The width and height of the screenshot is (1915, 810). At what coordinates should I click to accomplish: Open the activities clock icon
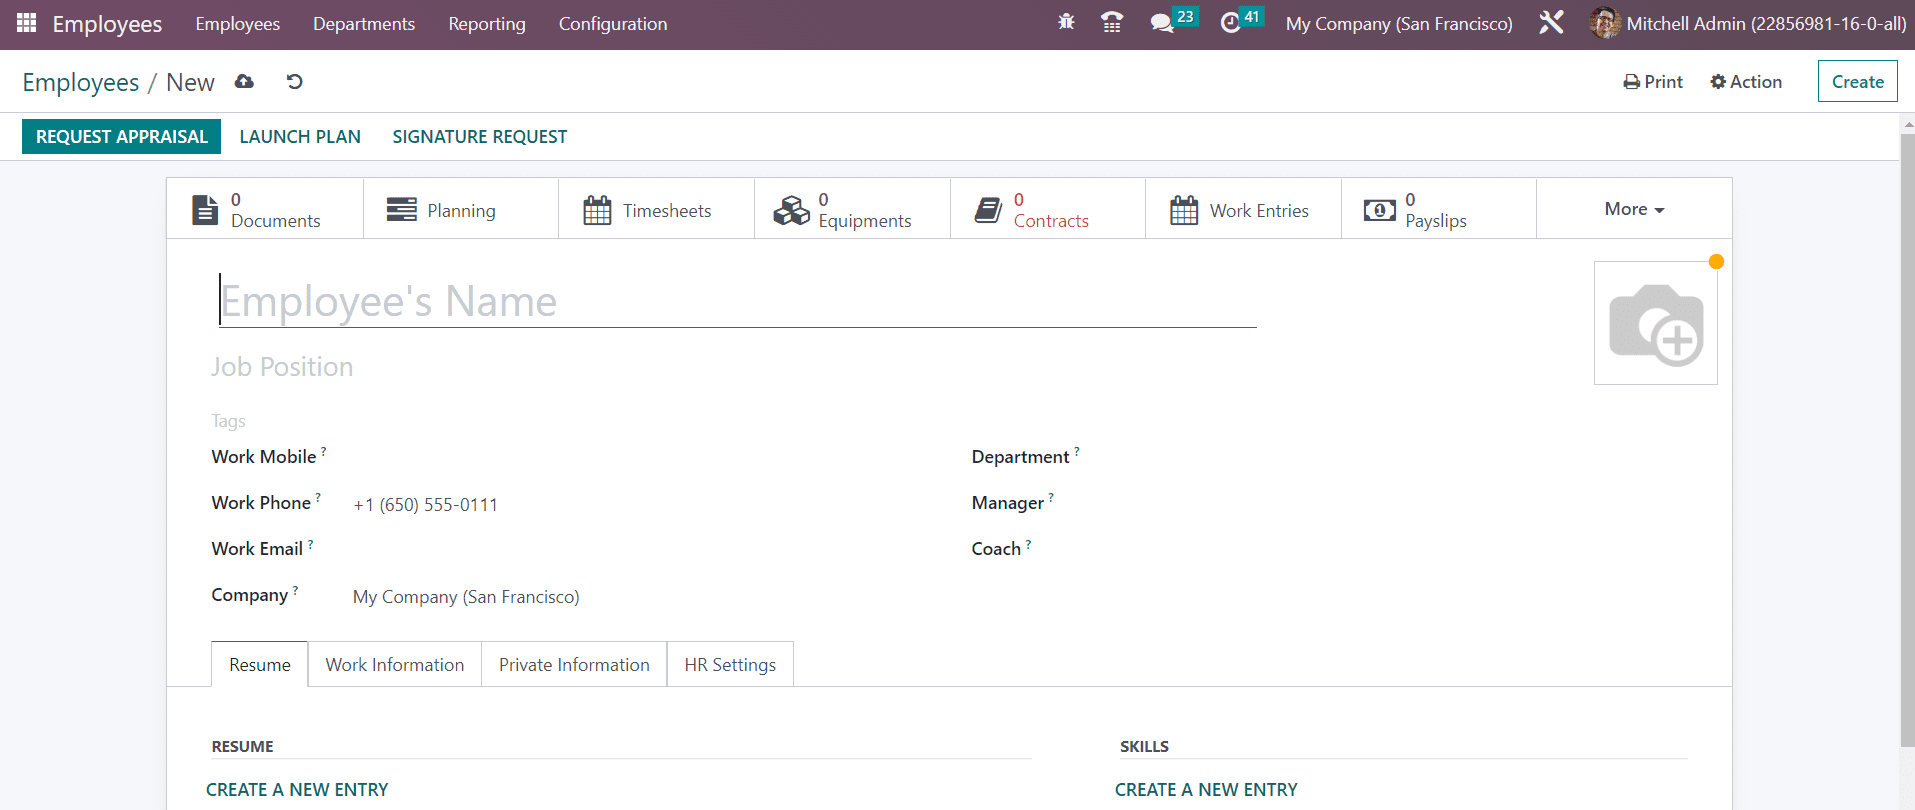[1230, 23]
